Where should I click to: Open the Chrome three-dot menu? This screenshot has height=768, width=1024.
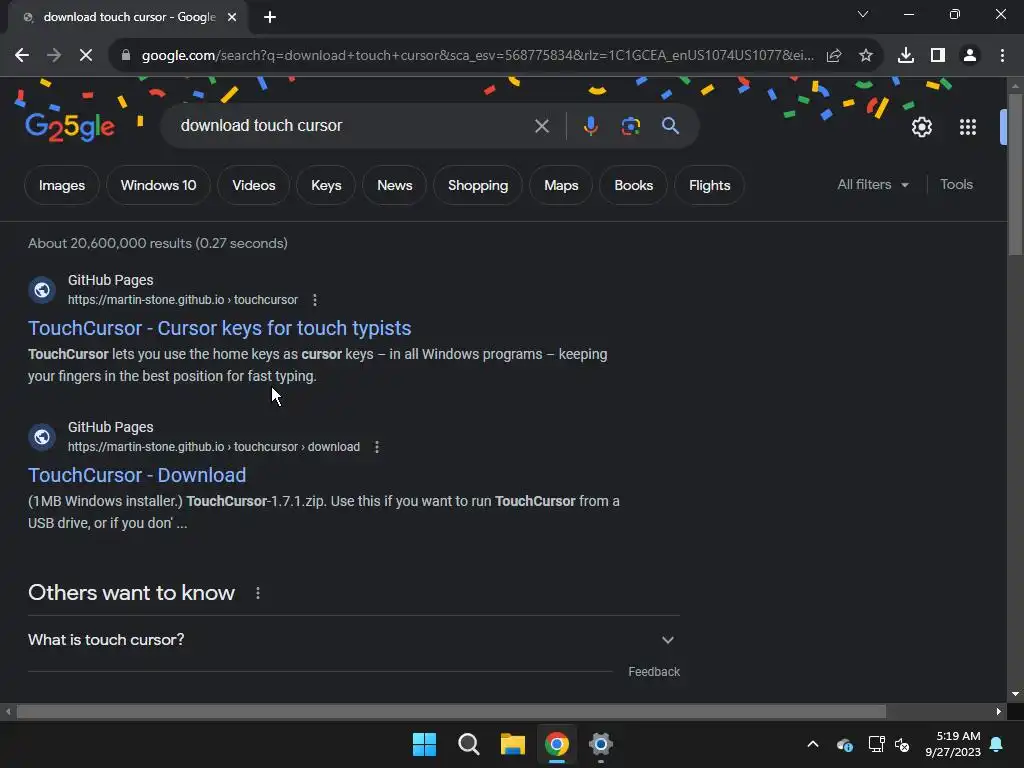pos(1002,56)
